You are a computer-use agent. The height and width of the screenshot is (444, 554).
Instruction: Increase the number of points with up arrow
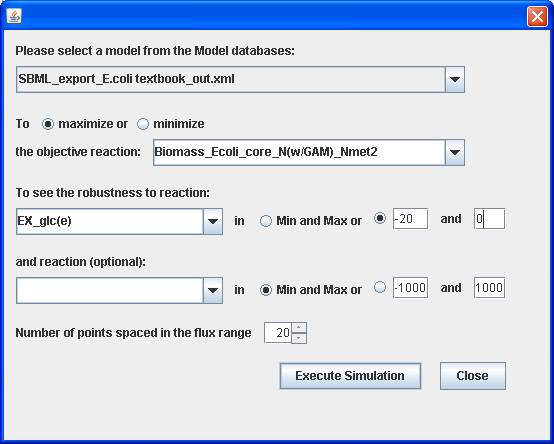coord(299,327)
